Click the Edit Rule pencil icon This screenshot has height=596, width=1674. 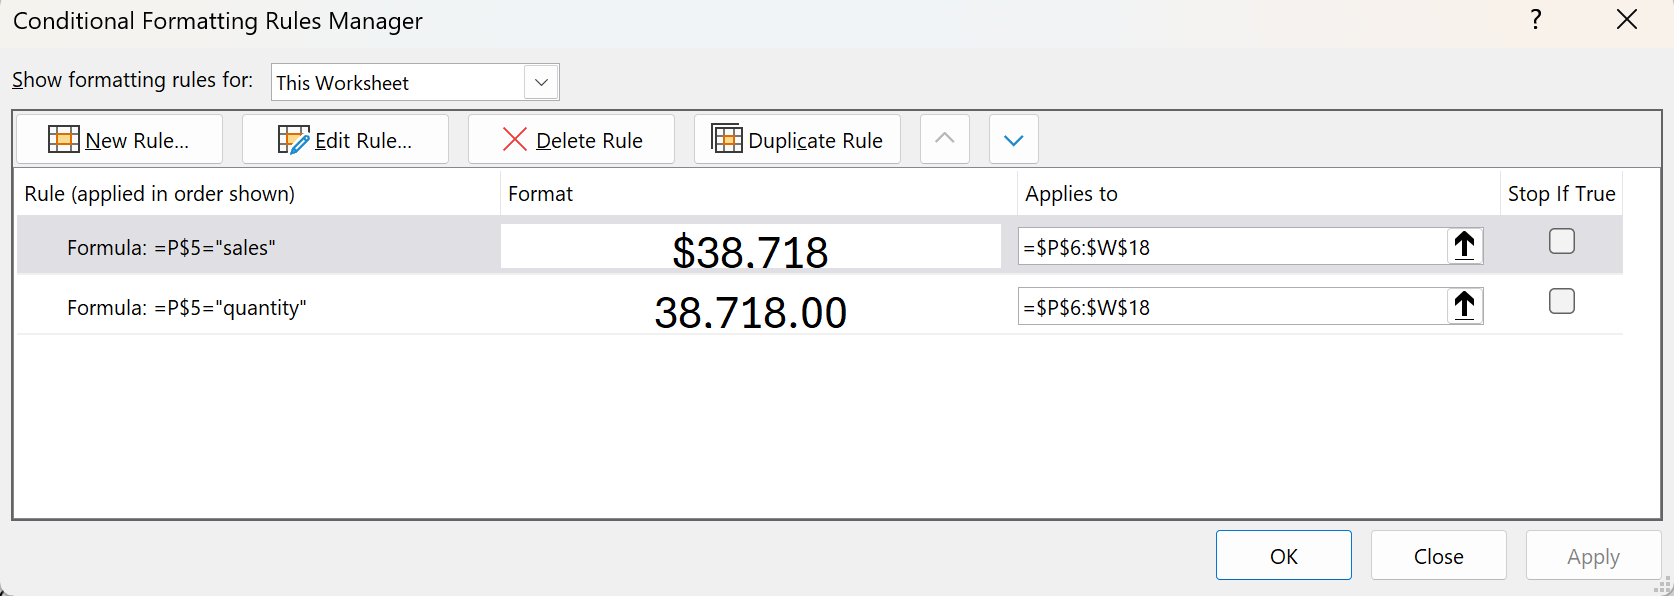click(294, 139)
